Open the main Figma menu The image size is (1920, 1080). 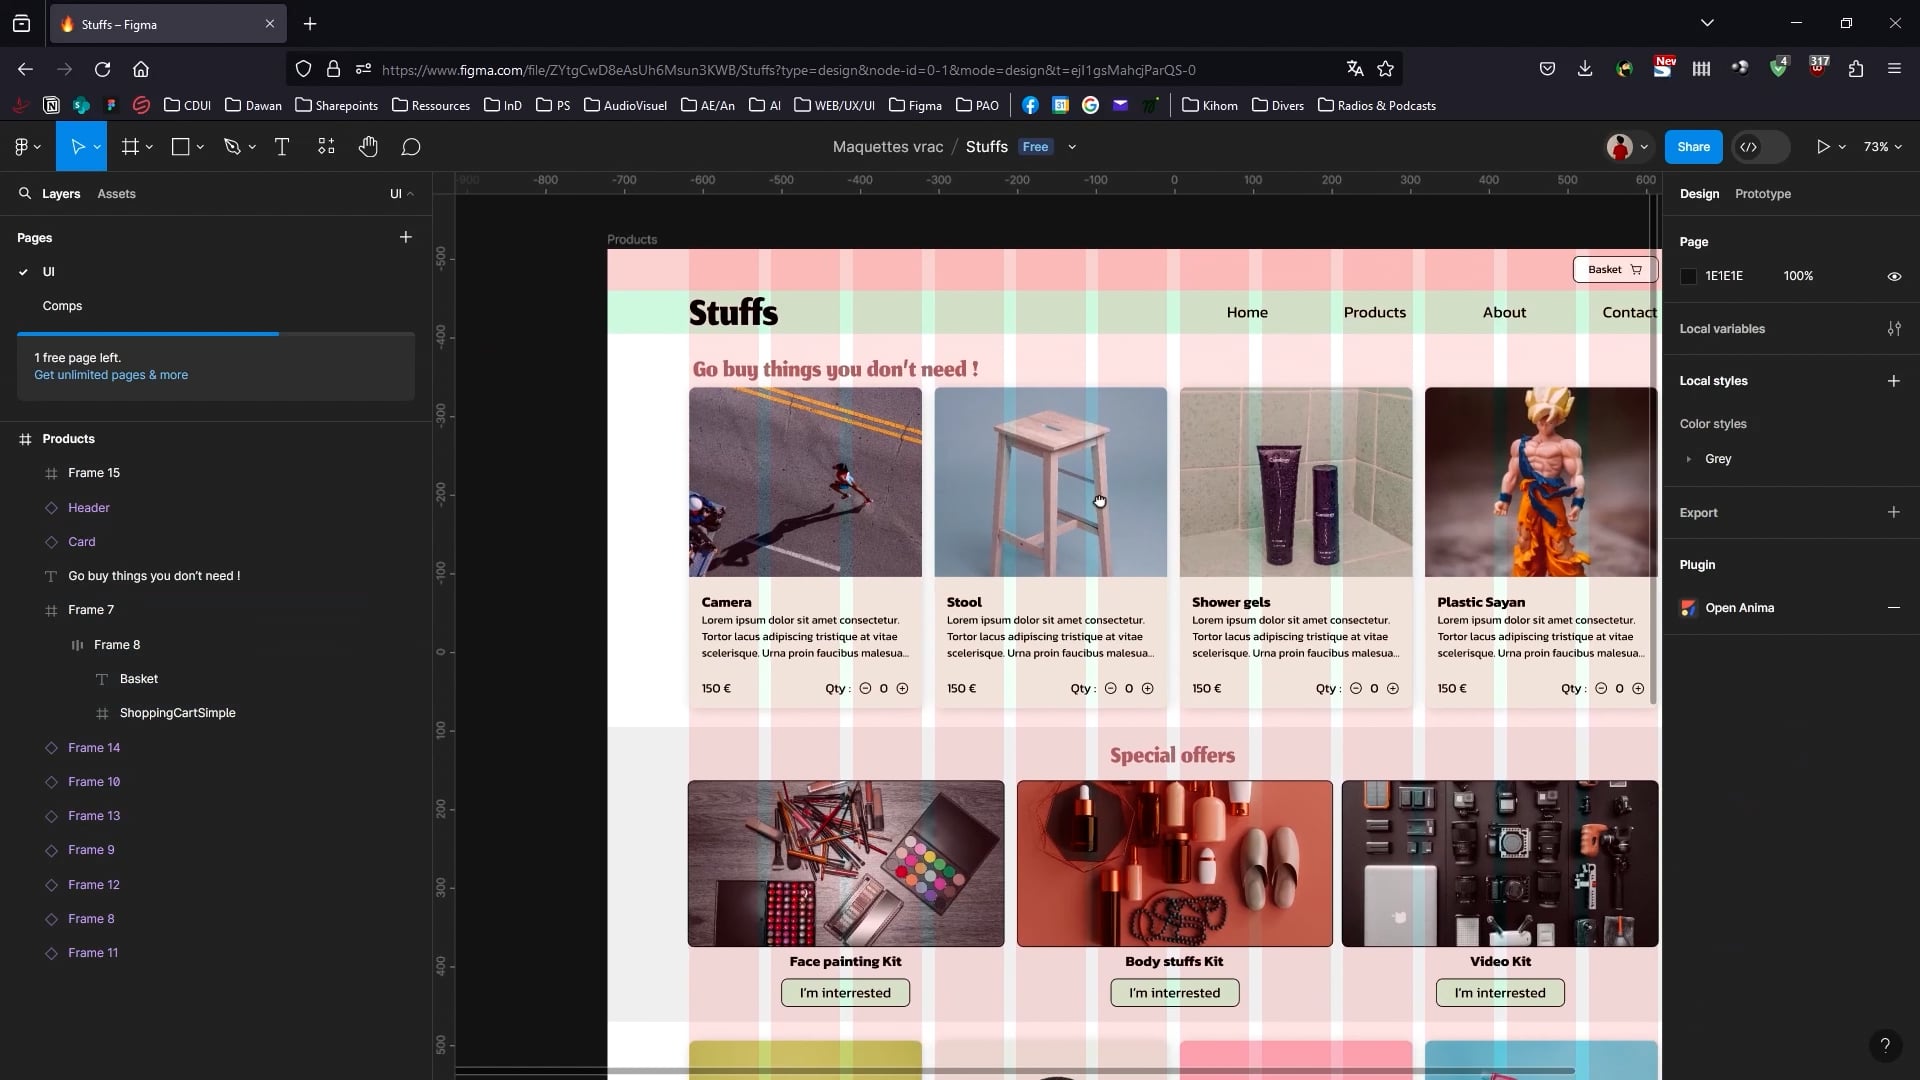24,146
